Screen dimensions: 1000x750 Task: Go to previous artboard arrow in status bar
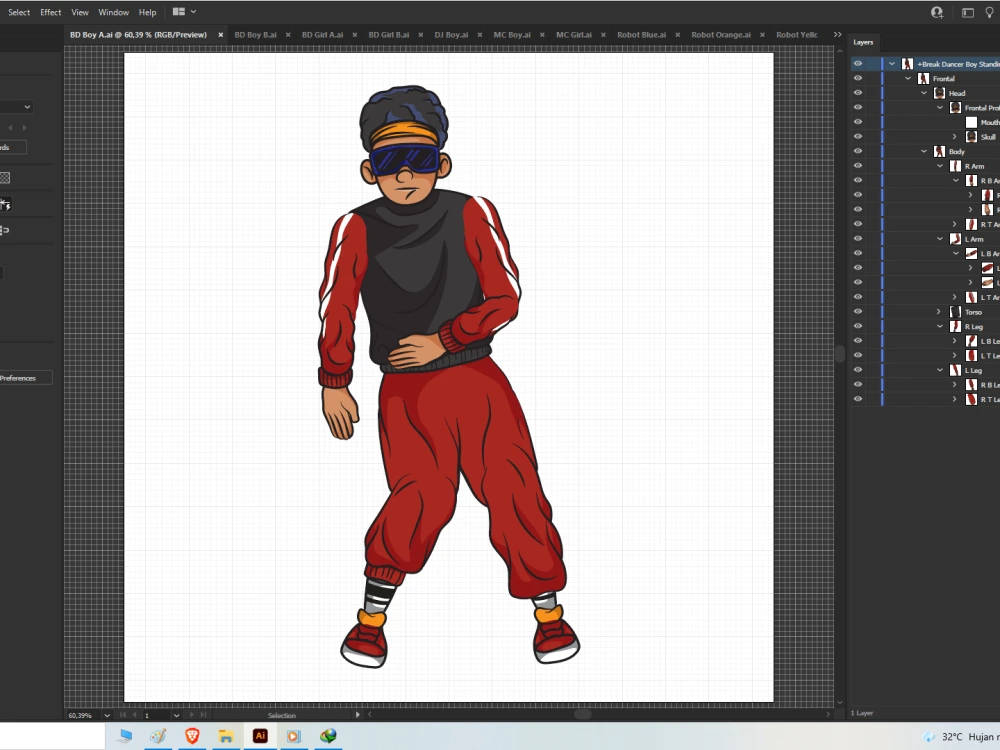pyautogui.click(x=134, y=715)
